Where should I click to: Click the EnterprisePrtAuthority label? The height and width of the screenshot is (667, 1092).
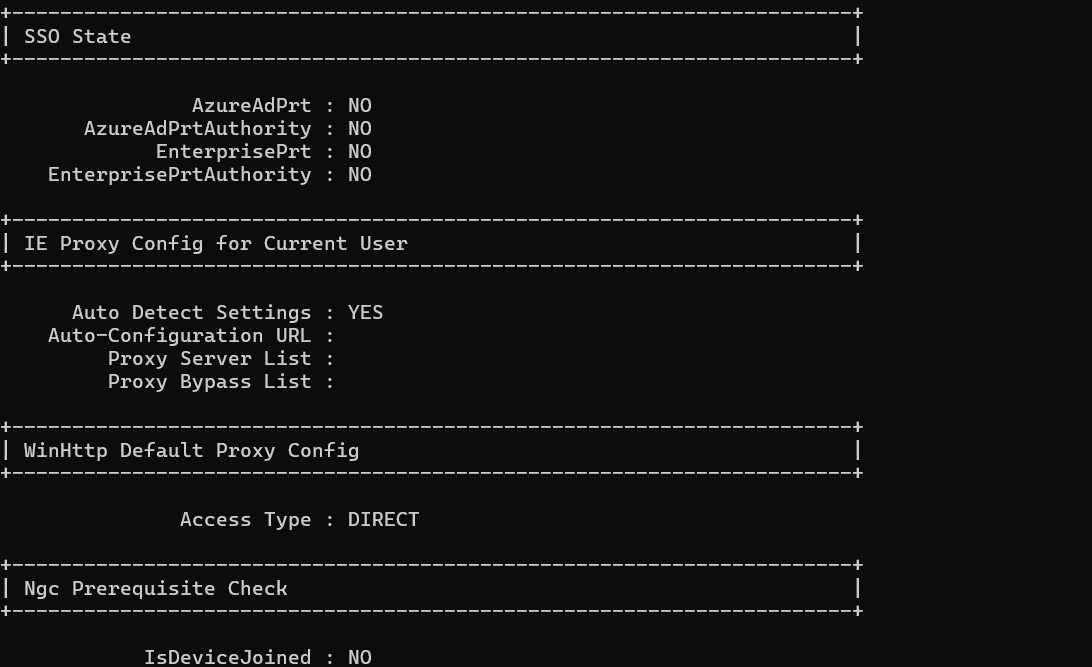(180, 174)
